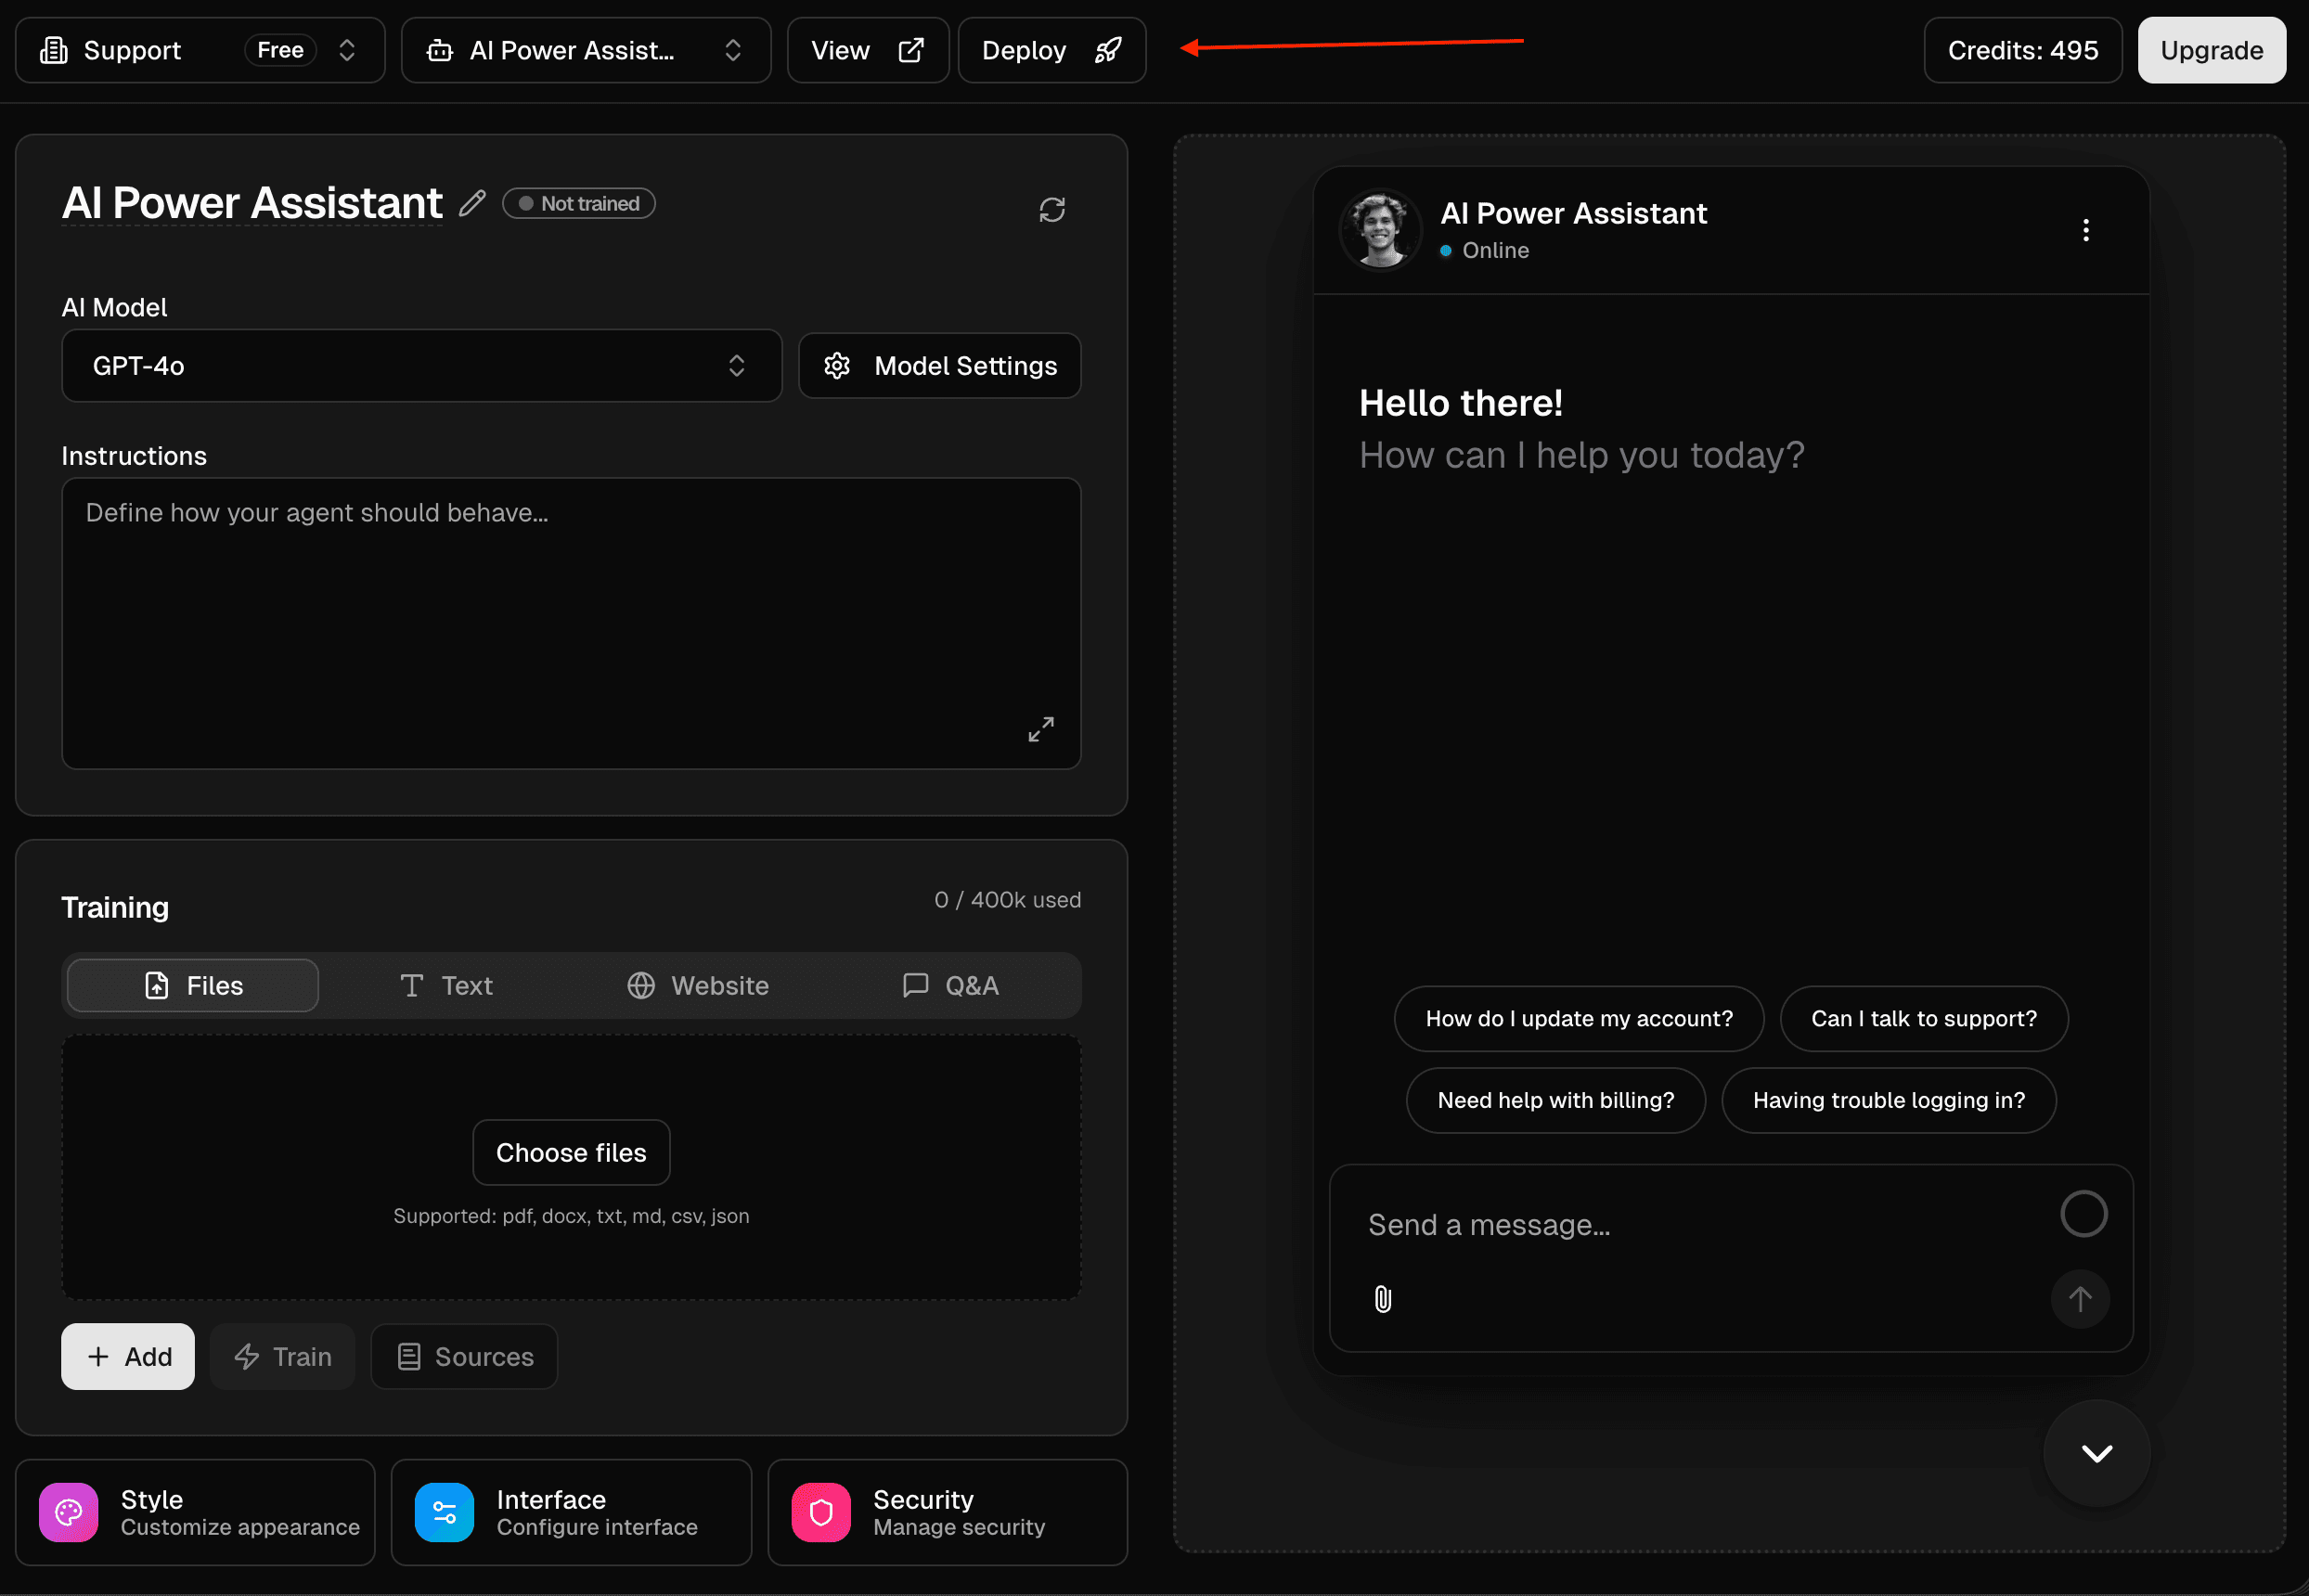Open the three-dot chat menu

(x=2085, y=231)
